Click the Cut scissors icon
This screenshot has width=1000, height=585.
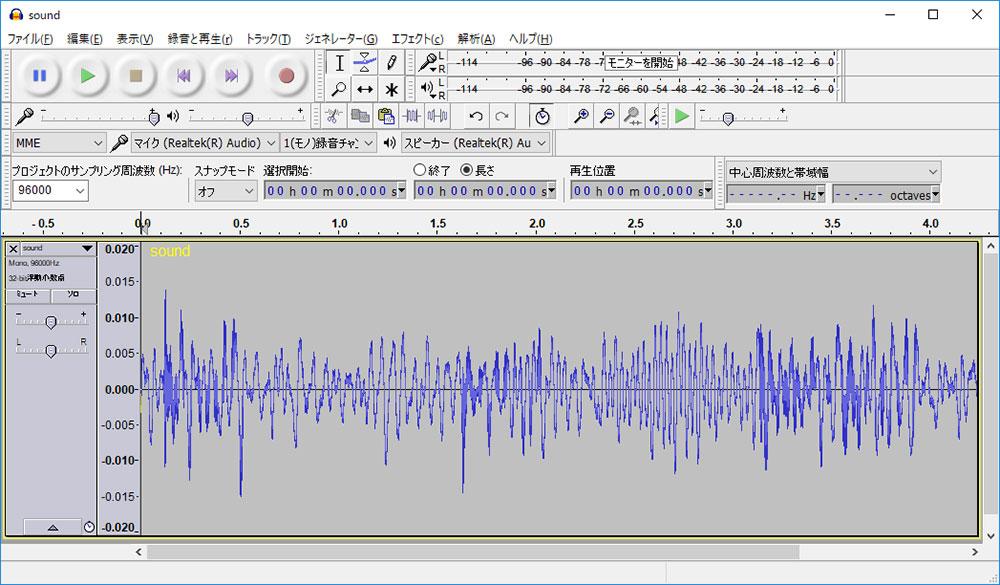pyautogui.click(x=335, y=116)
